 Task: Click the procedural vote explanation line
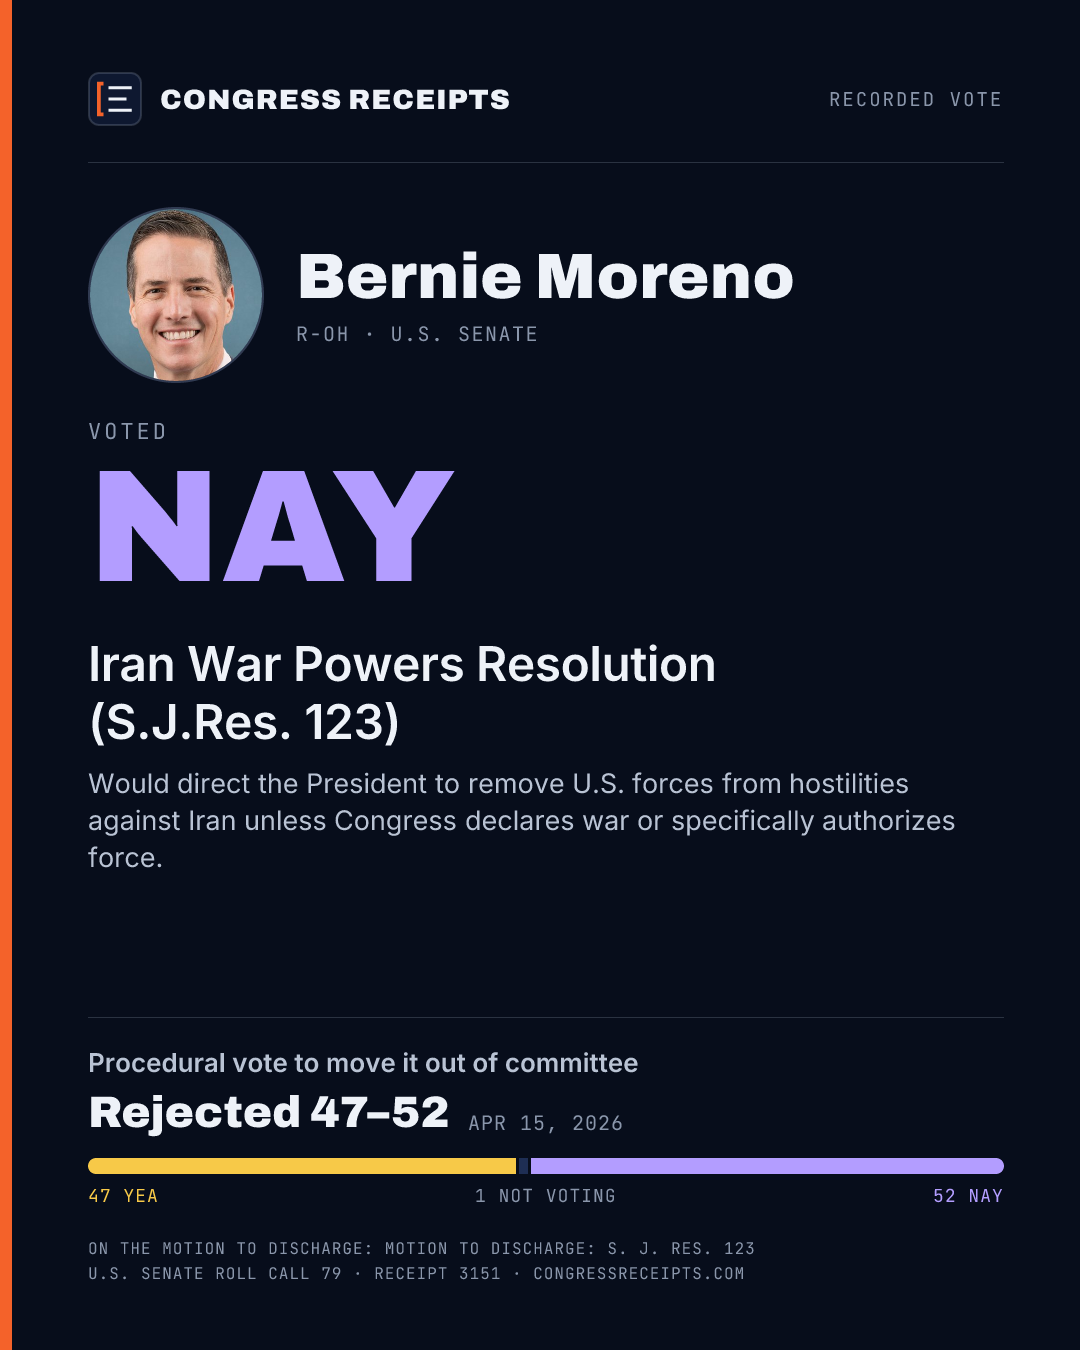363,1062
